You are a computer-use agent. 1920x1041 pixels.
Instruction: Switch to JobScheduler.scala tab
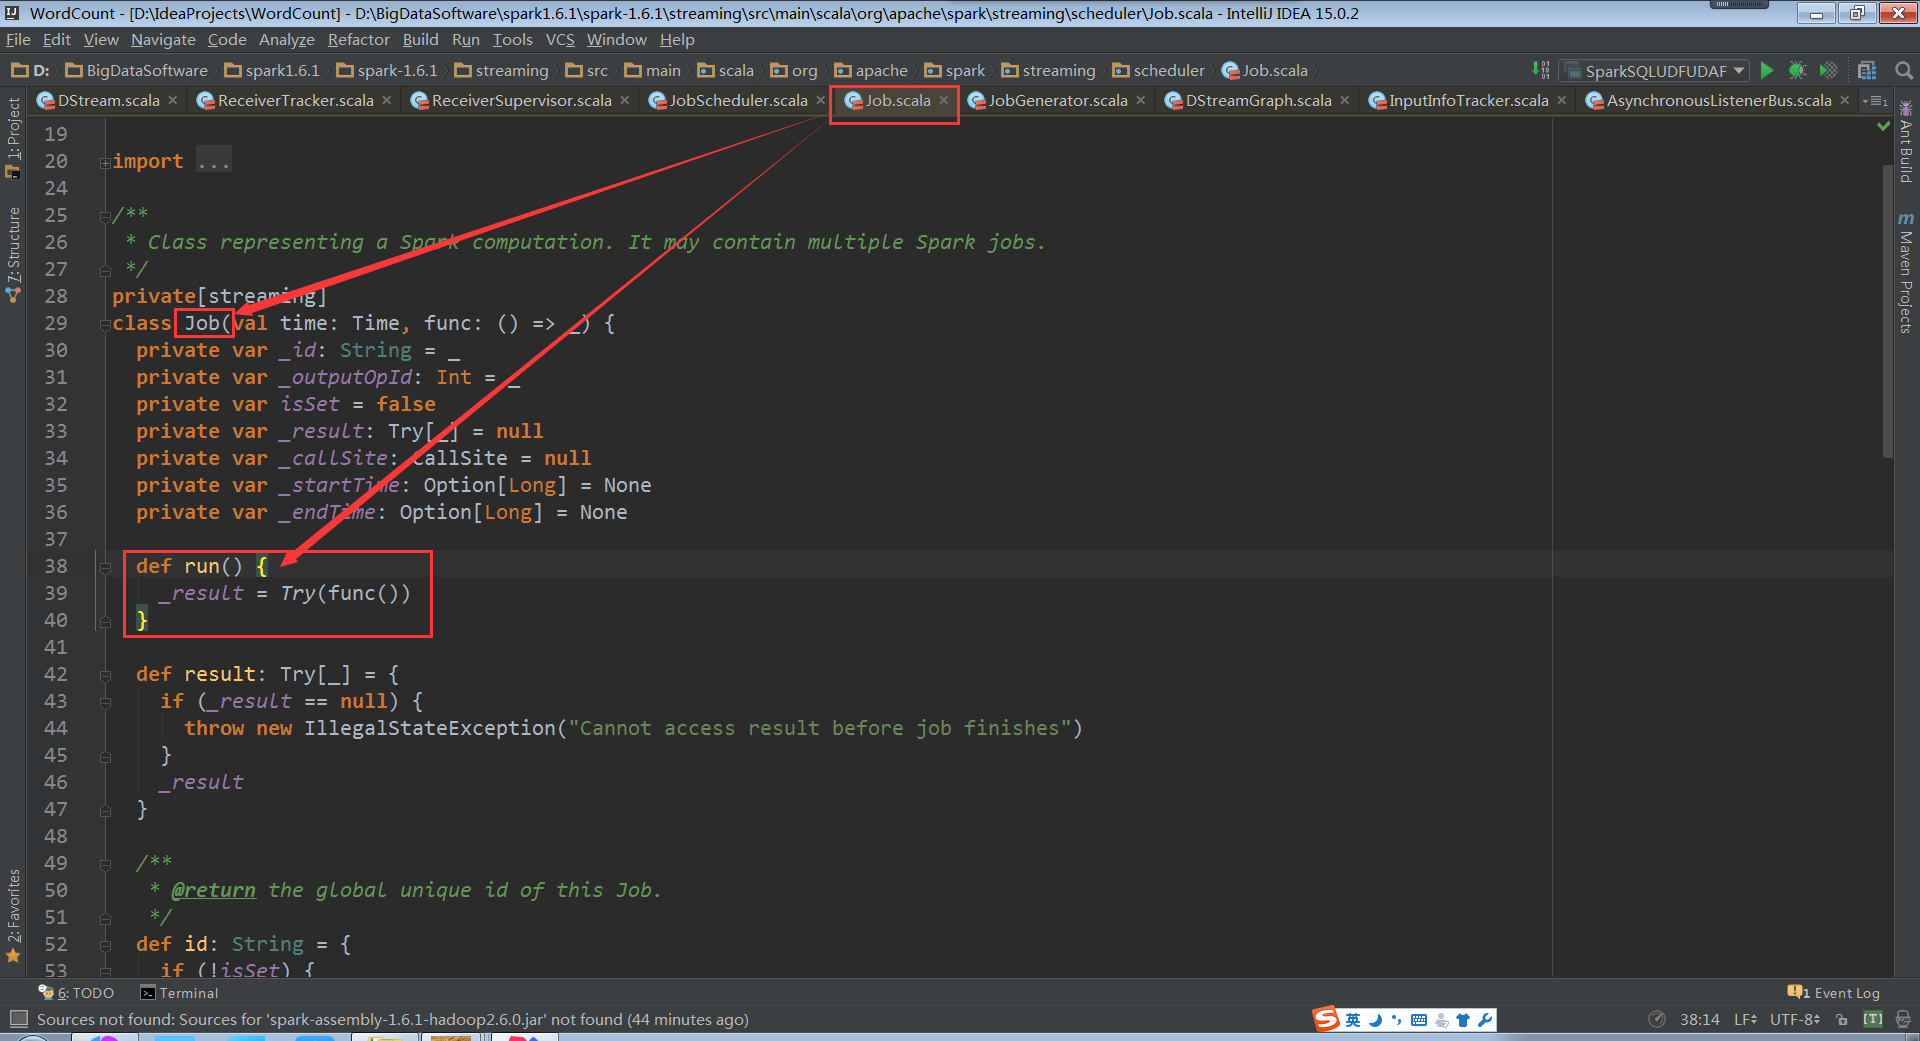point(738,100)
